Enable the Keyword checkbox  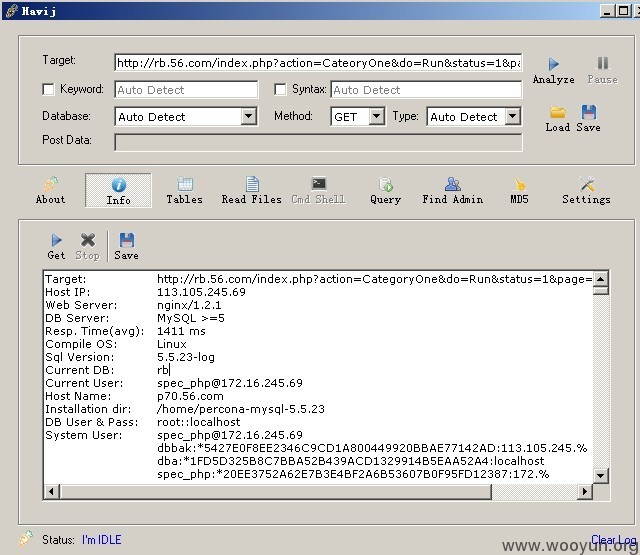tap(48, 89)
